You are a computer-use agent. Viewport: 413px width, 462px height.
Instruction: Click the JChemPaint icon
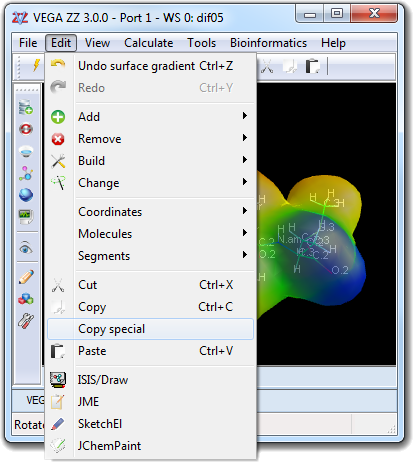58,445
